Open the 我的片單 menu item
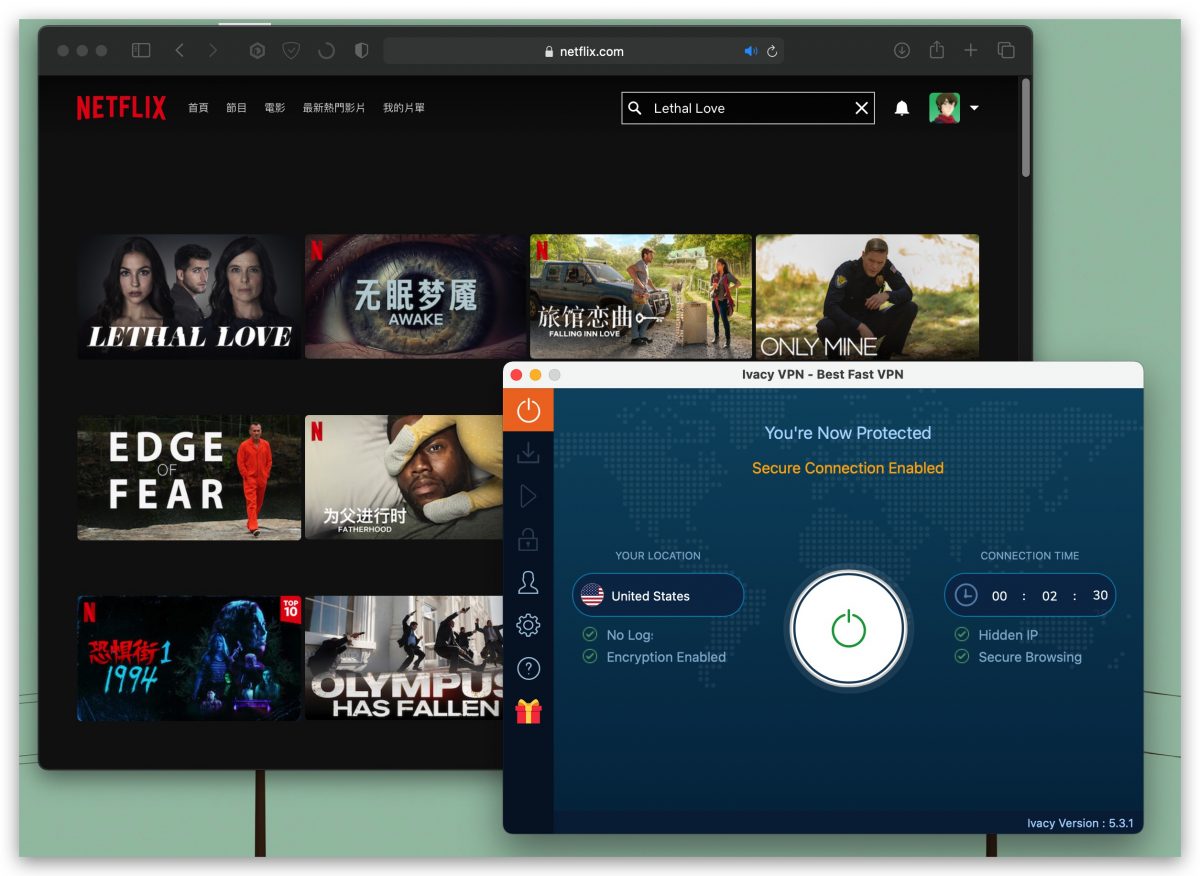This screenshot has width=1200, height=876. (403, 108)
